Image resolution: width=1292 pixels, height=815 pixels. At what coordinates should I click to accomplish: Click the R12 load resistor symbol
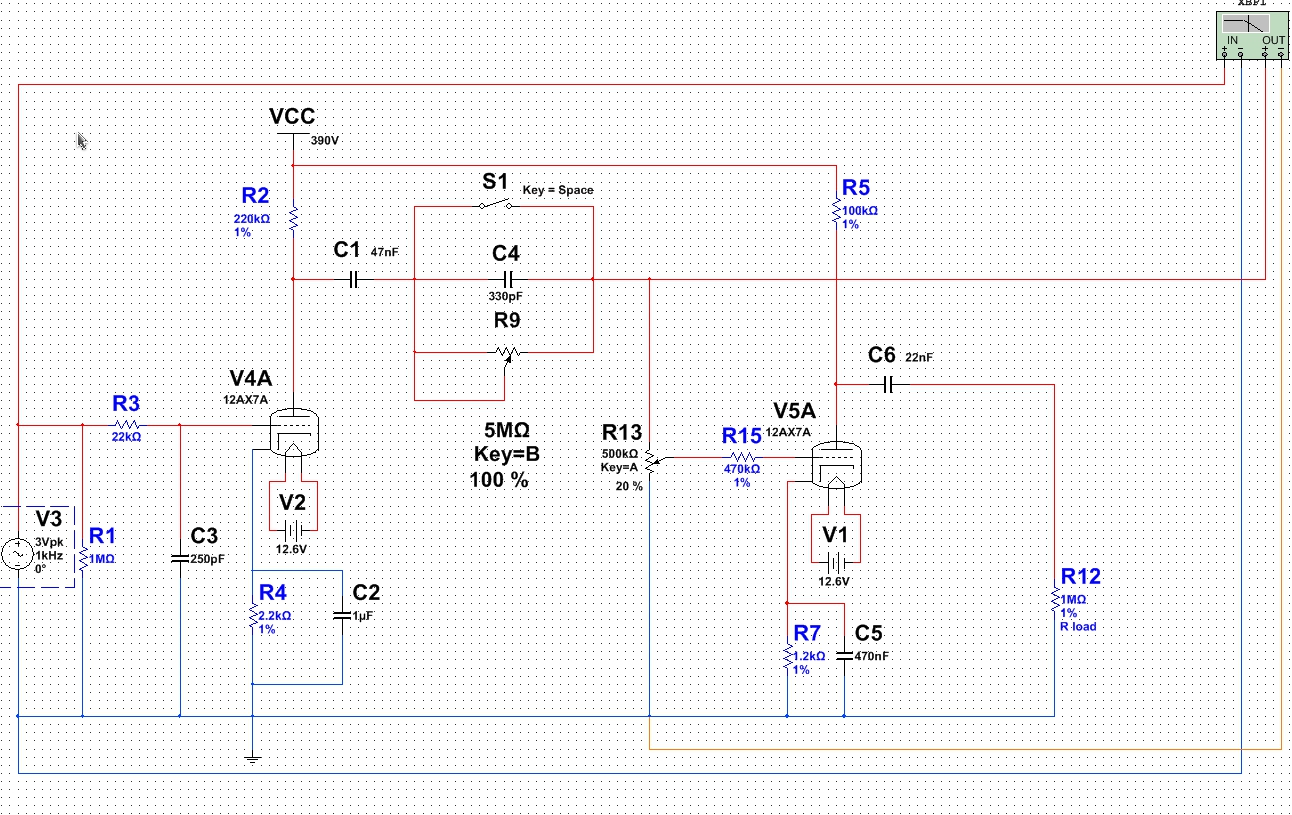pyautogui.click(x=1054, y=600)
